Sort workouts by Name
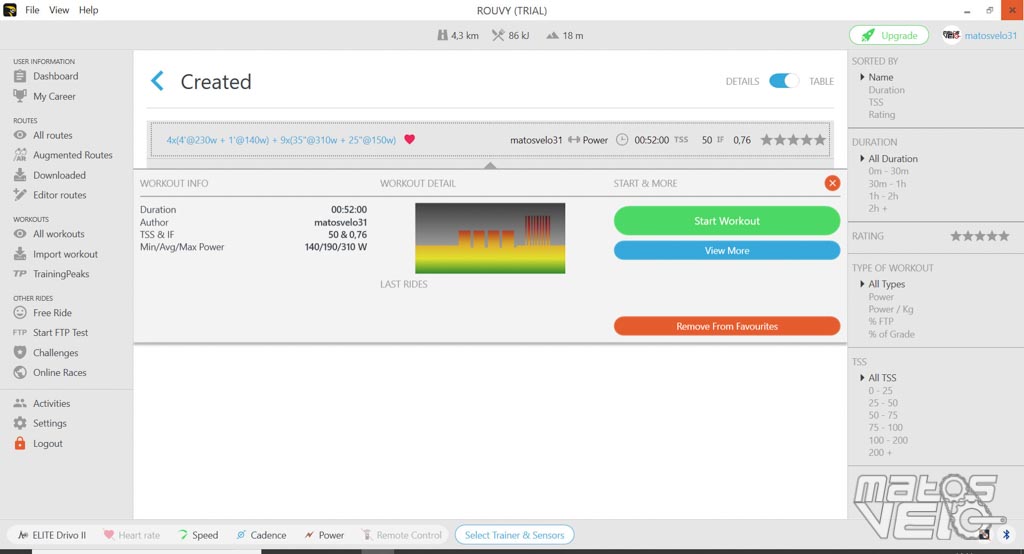The height and width of the screenshot is (554, 1024). [880, 77]
